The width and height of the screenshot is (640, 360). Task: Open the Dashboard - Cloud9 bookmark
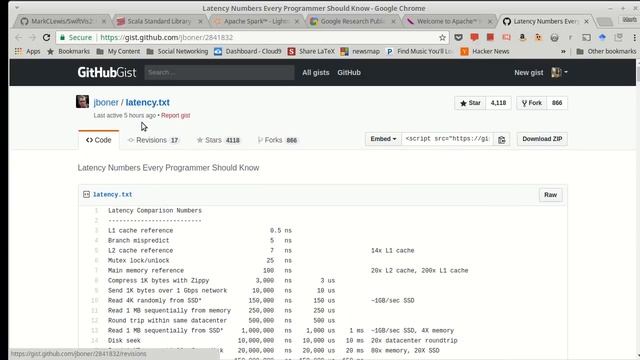click(248, 51)
